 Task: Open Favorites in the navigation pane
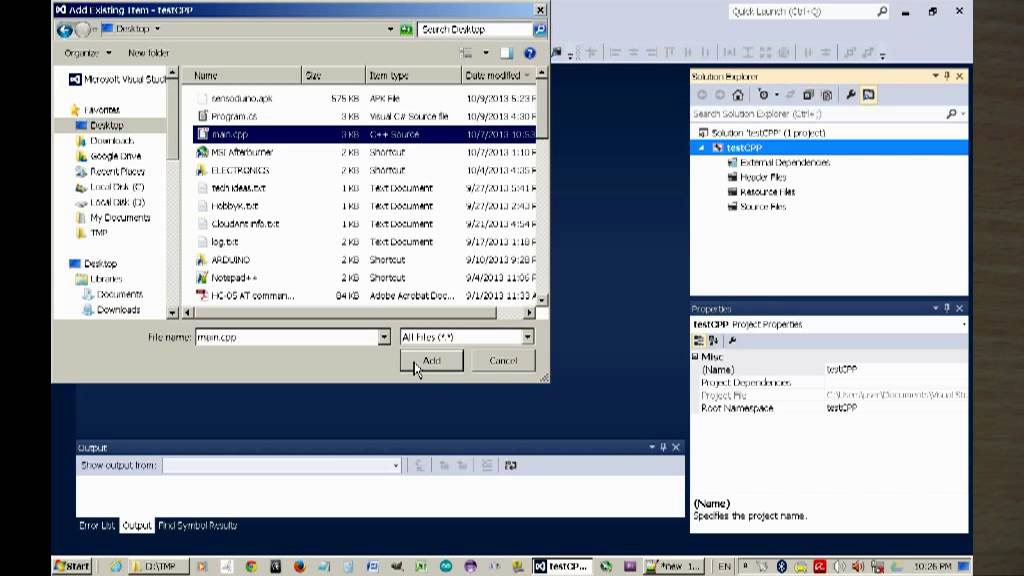pos(101,110)
